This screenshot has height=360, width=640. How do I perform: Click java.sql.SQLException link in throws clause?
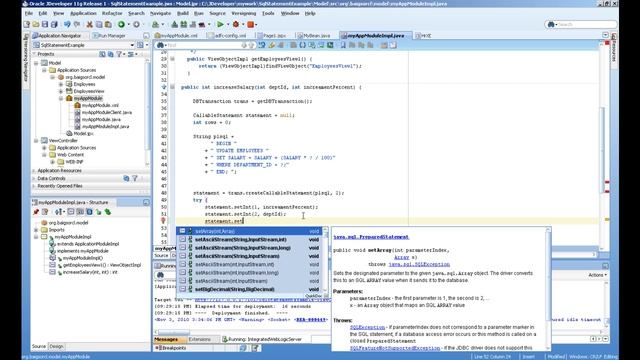[x=419, y=264]
